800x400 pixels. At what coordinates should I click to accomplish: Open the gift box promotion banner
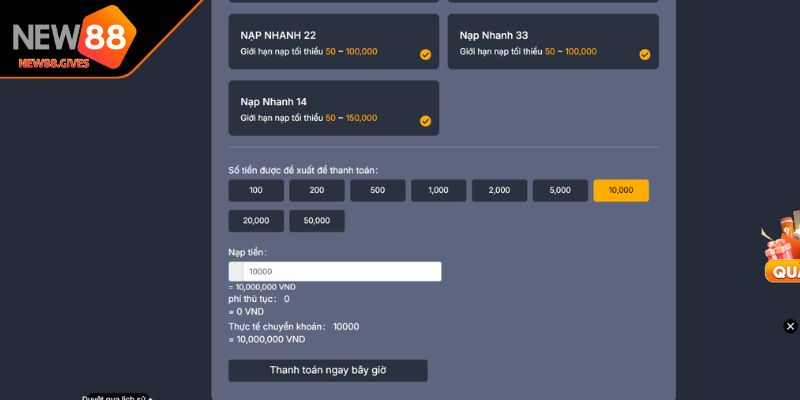coord(781,247)
